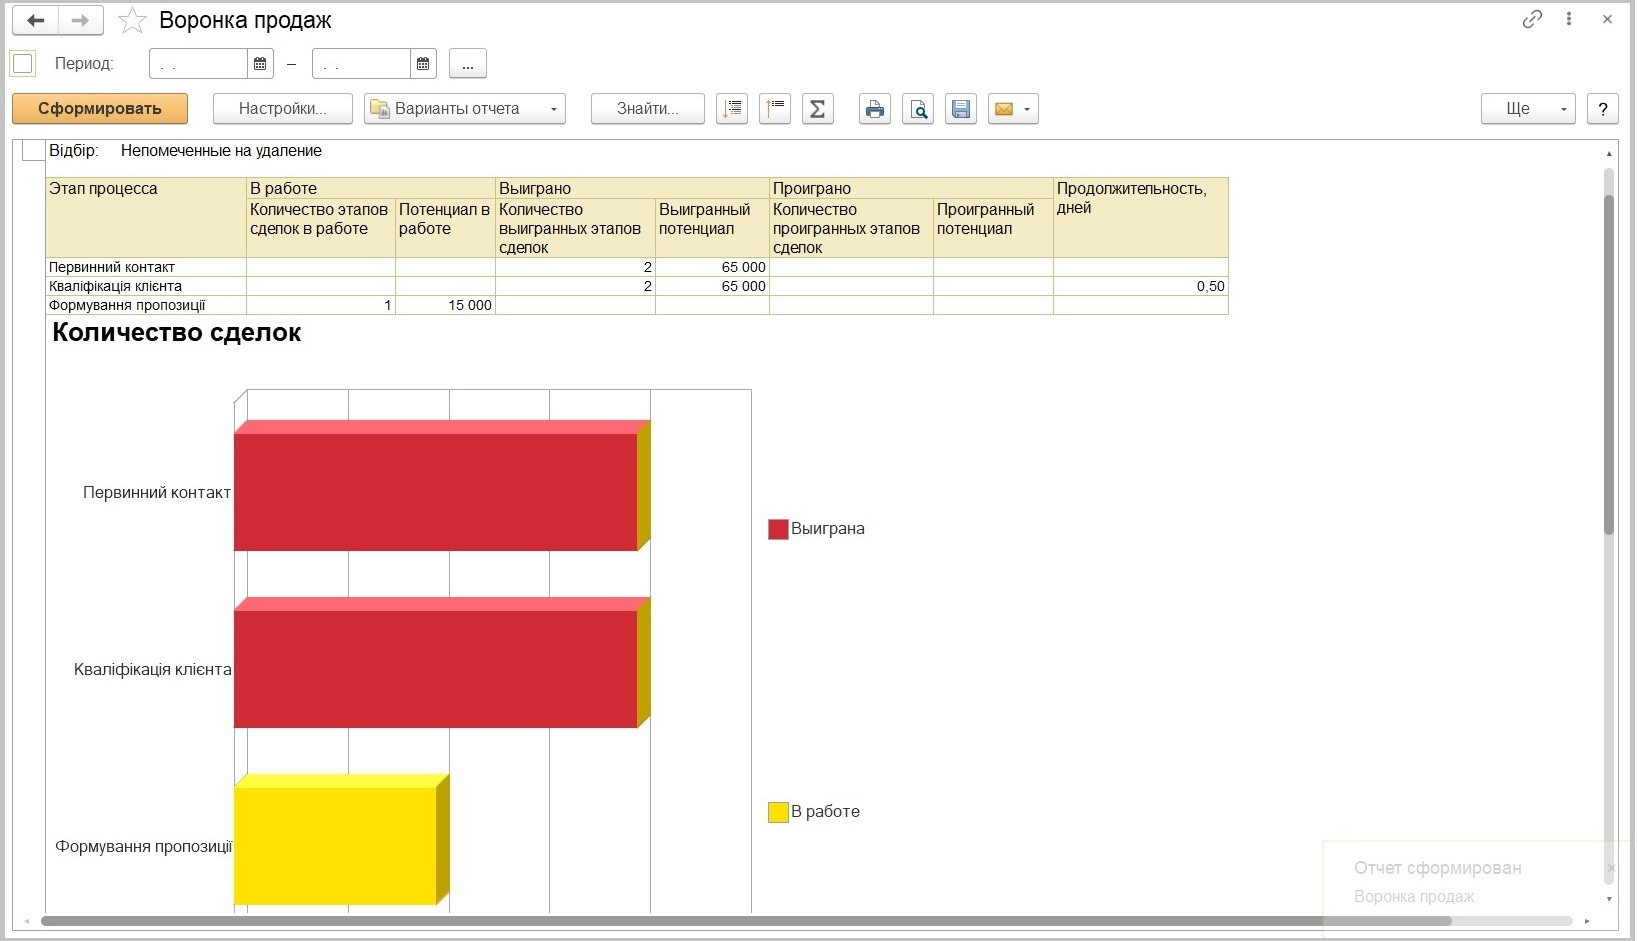Click the print report icon
This screenshot has width=1637, height=941.
875,109
